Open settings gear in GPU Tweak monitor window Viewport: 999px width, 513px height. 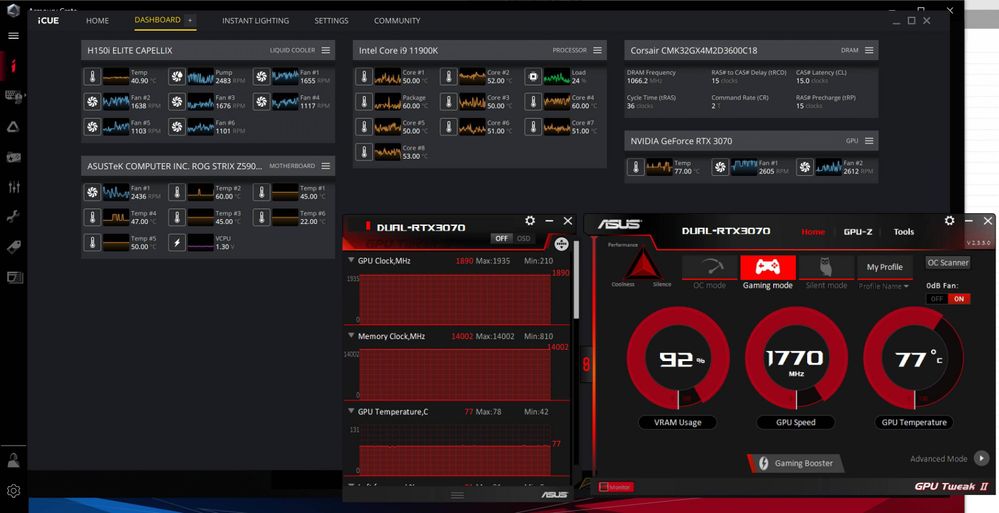pos(530,220)
